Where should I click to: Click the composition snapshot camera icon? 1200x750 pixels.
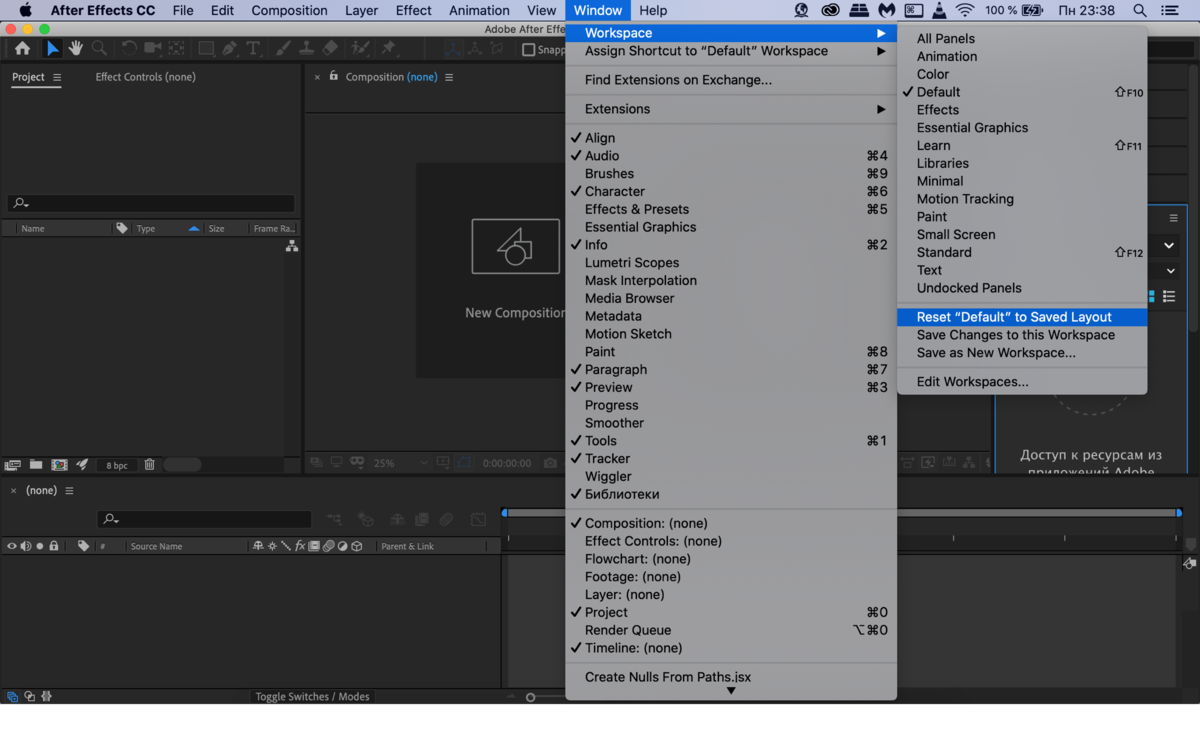[550, 464]
